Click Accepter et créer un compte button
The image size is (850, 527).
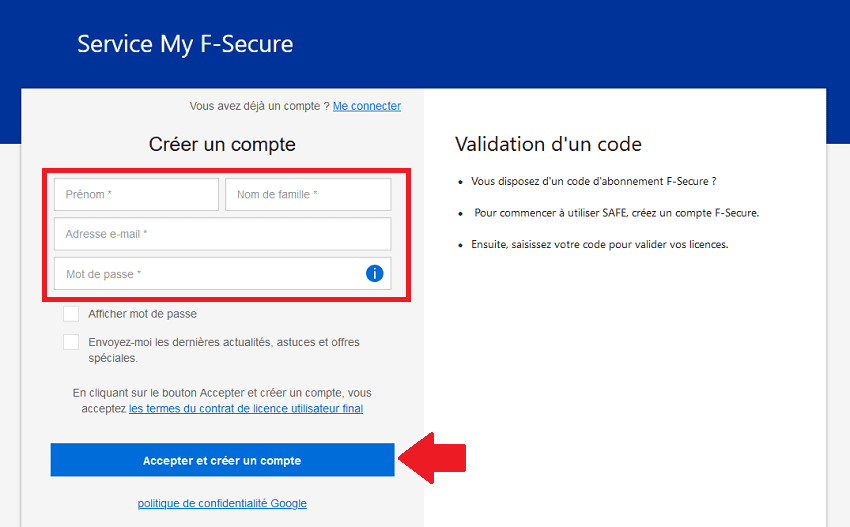tap(222, 460)
